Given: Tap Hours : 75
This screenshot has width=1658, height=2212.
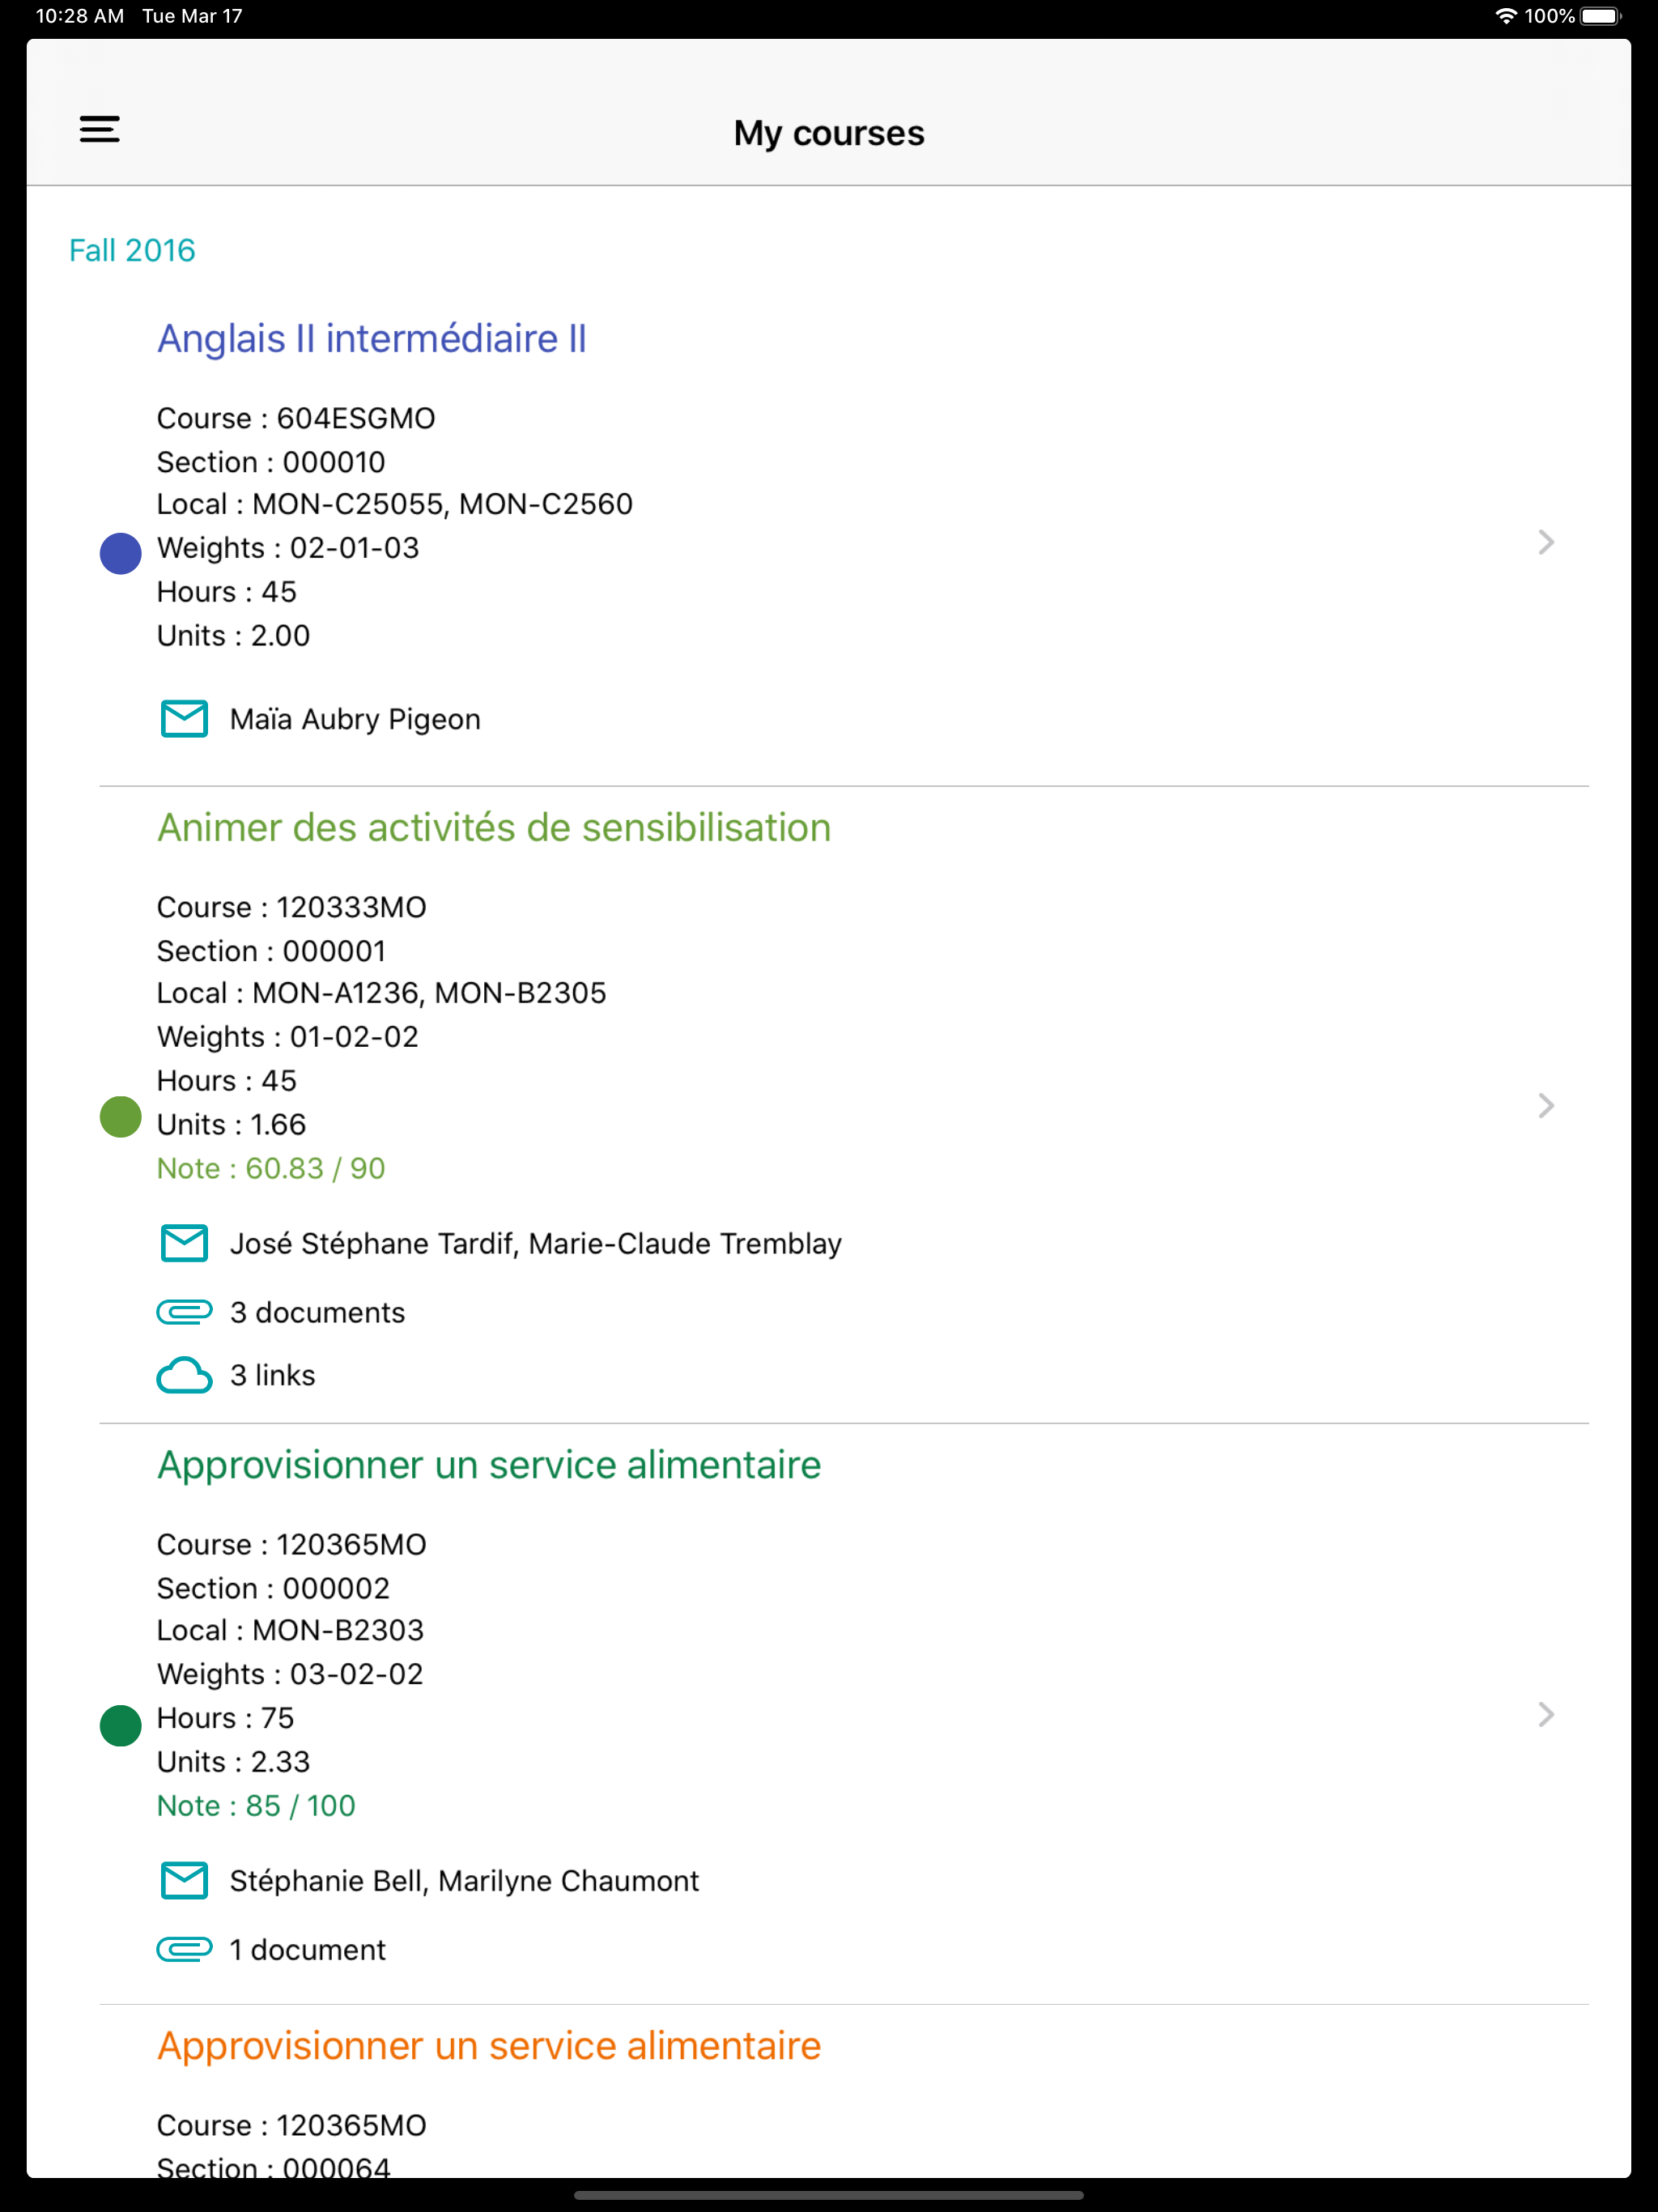Looking at the screenshot, I should coord(225,1718).
